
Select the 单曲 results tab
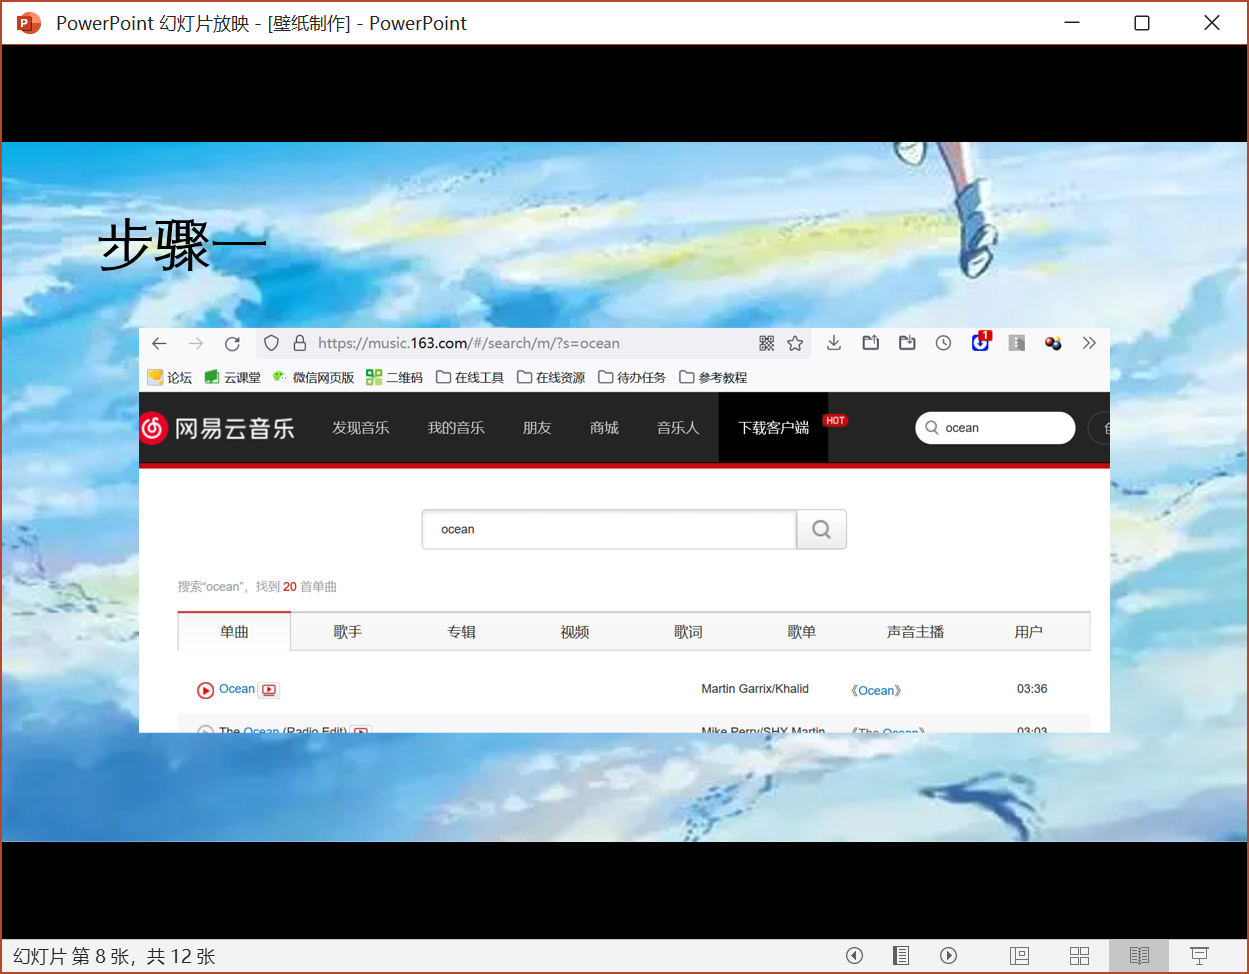(x=234, y=632)
